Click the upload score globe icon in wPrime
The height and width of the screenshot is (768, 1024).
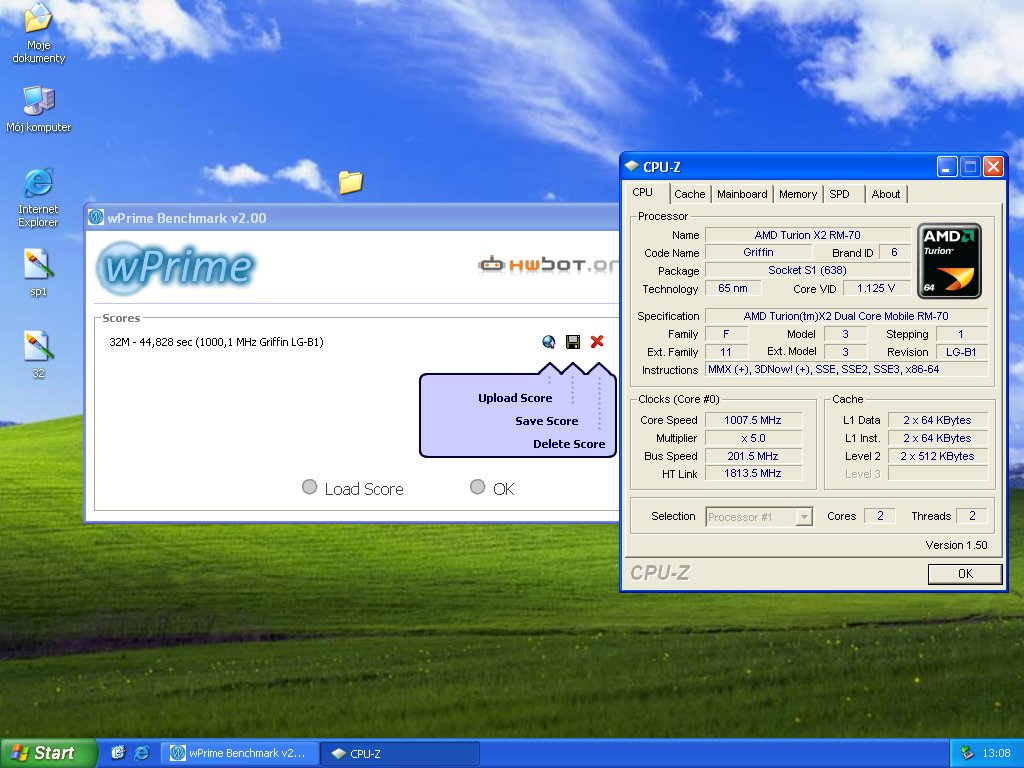tap(549, 342)
